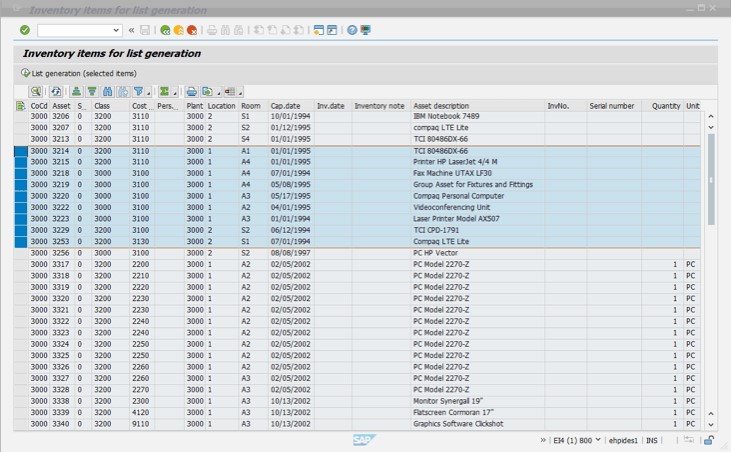Viewport: 731px width, 452px height.
Task: Click description 'Laser Printer Model AX507'
Action: coord(456,219)
